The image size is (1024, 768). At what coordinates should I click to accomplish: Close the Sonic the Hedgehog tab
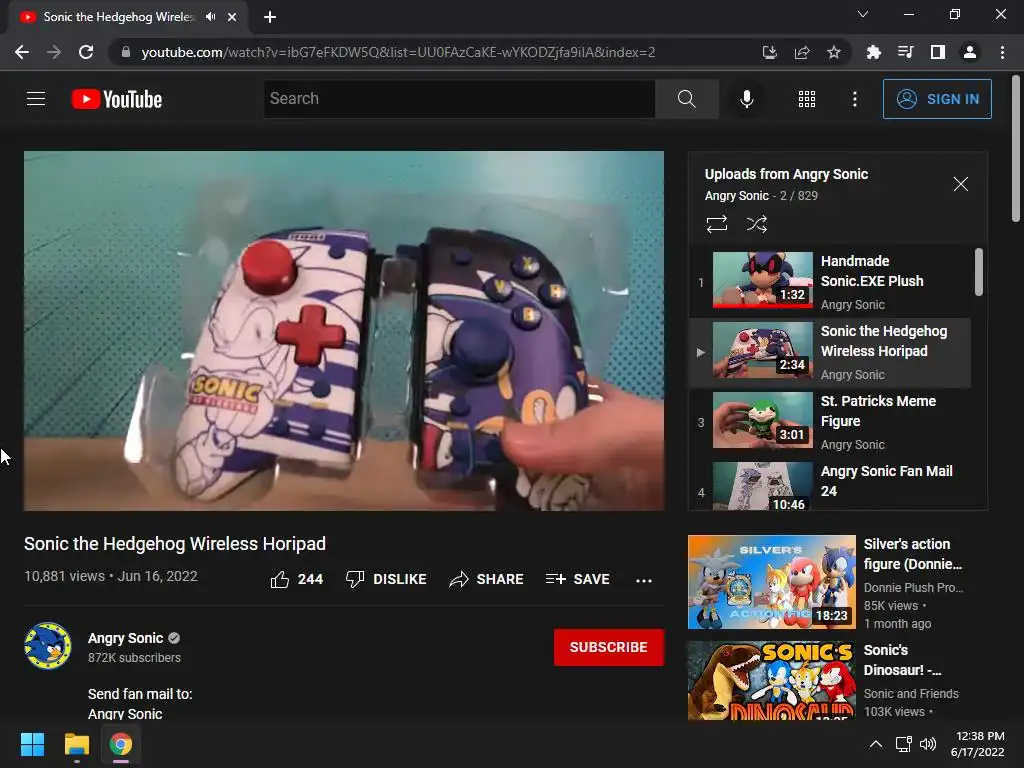[232, 17]
